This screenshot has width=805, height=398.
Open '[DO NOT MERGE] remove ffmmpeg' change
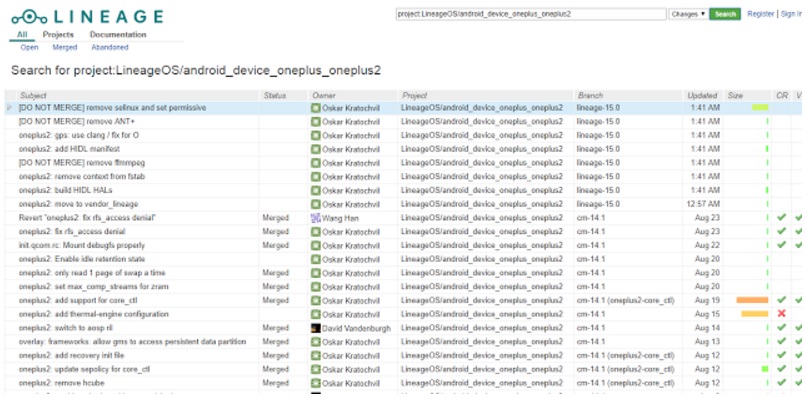point(82,163)
